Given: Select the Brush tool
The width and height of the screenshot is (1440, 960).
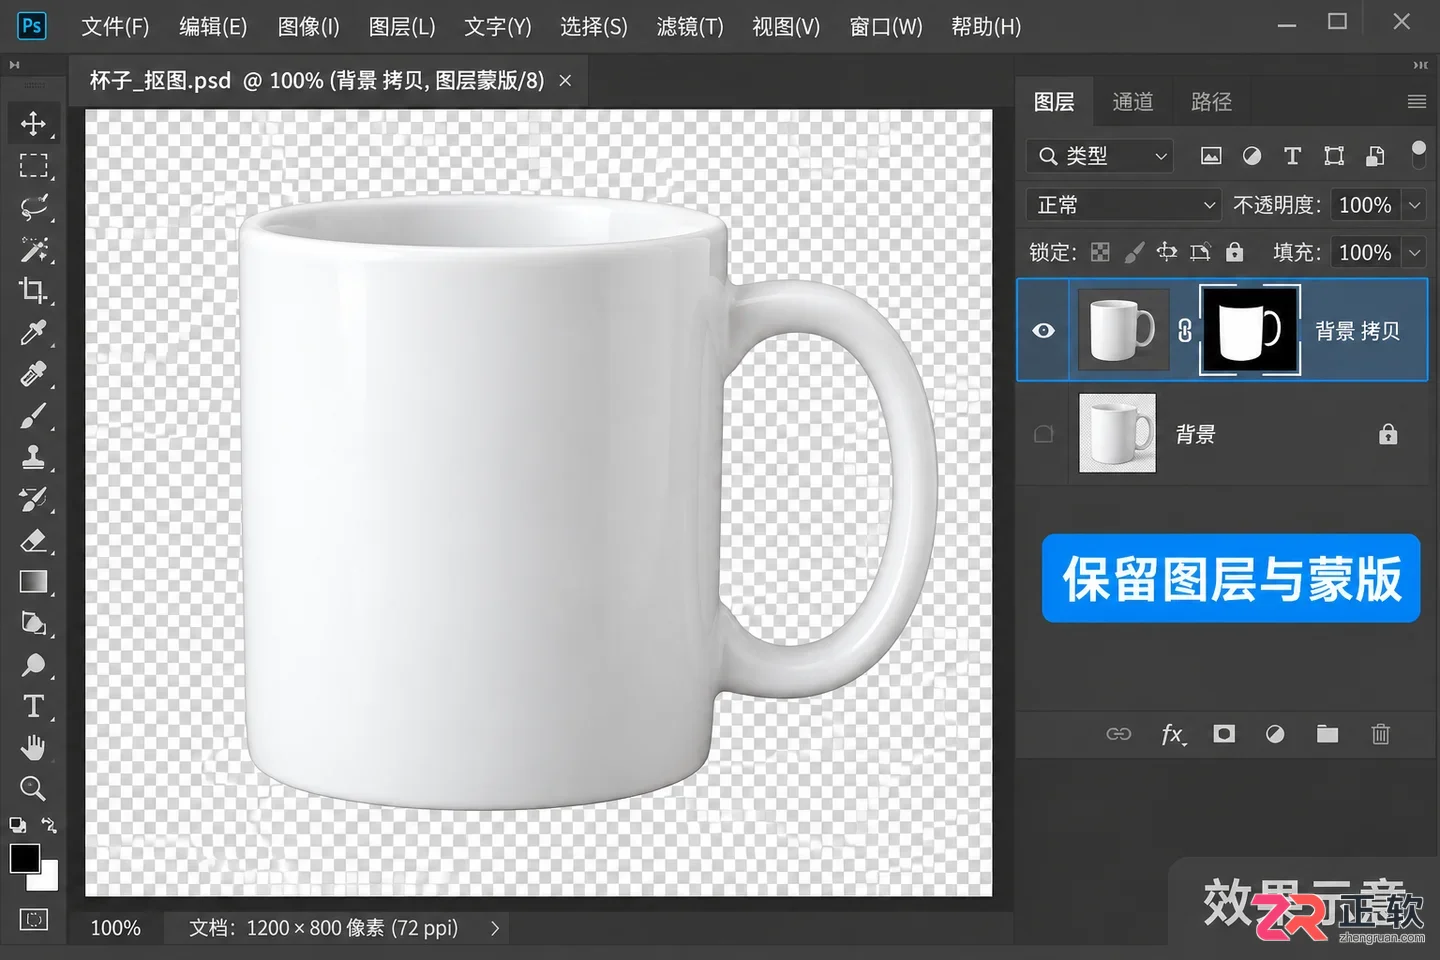Looking at the screenshot, I should click(x=33, y=416).
